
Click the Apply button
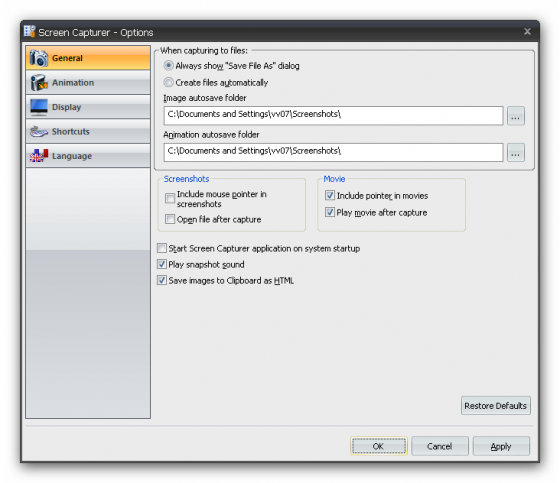501,446
